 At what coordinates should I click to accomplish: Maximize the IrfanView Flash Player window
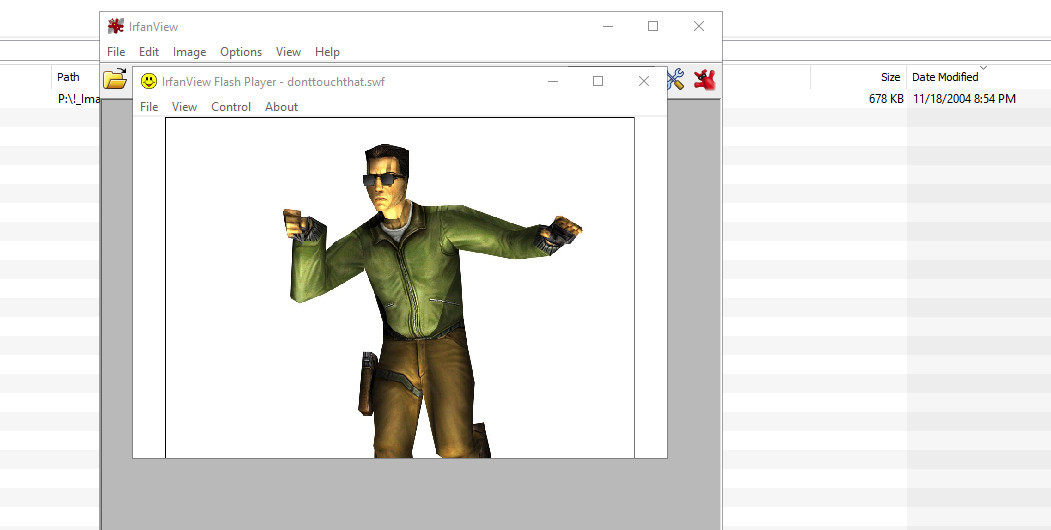pyautogui.click(x=598, y=81)
